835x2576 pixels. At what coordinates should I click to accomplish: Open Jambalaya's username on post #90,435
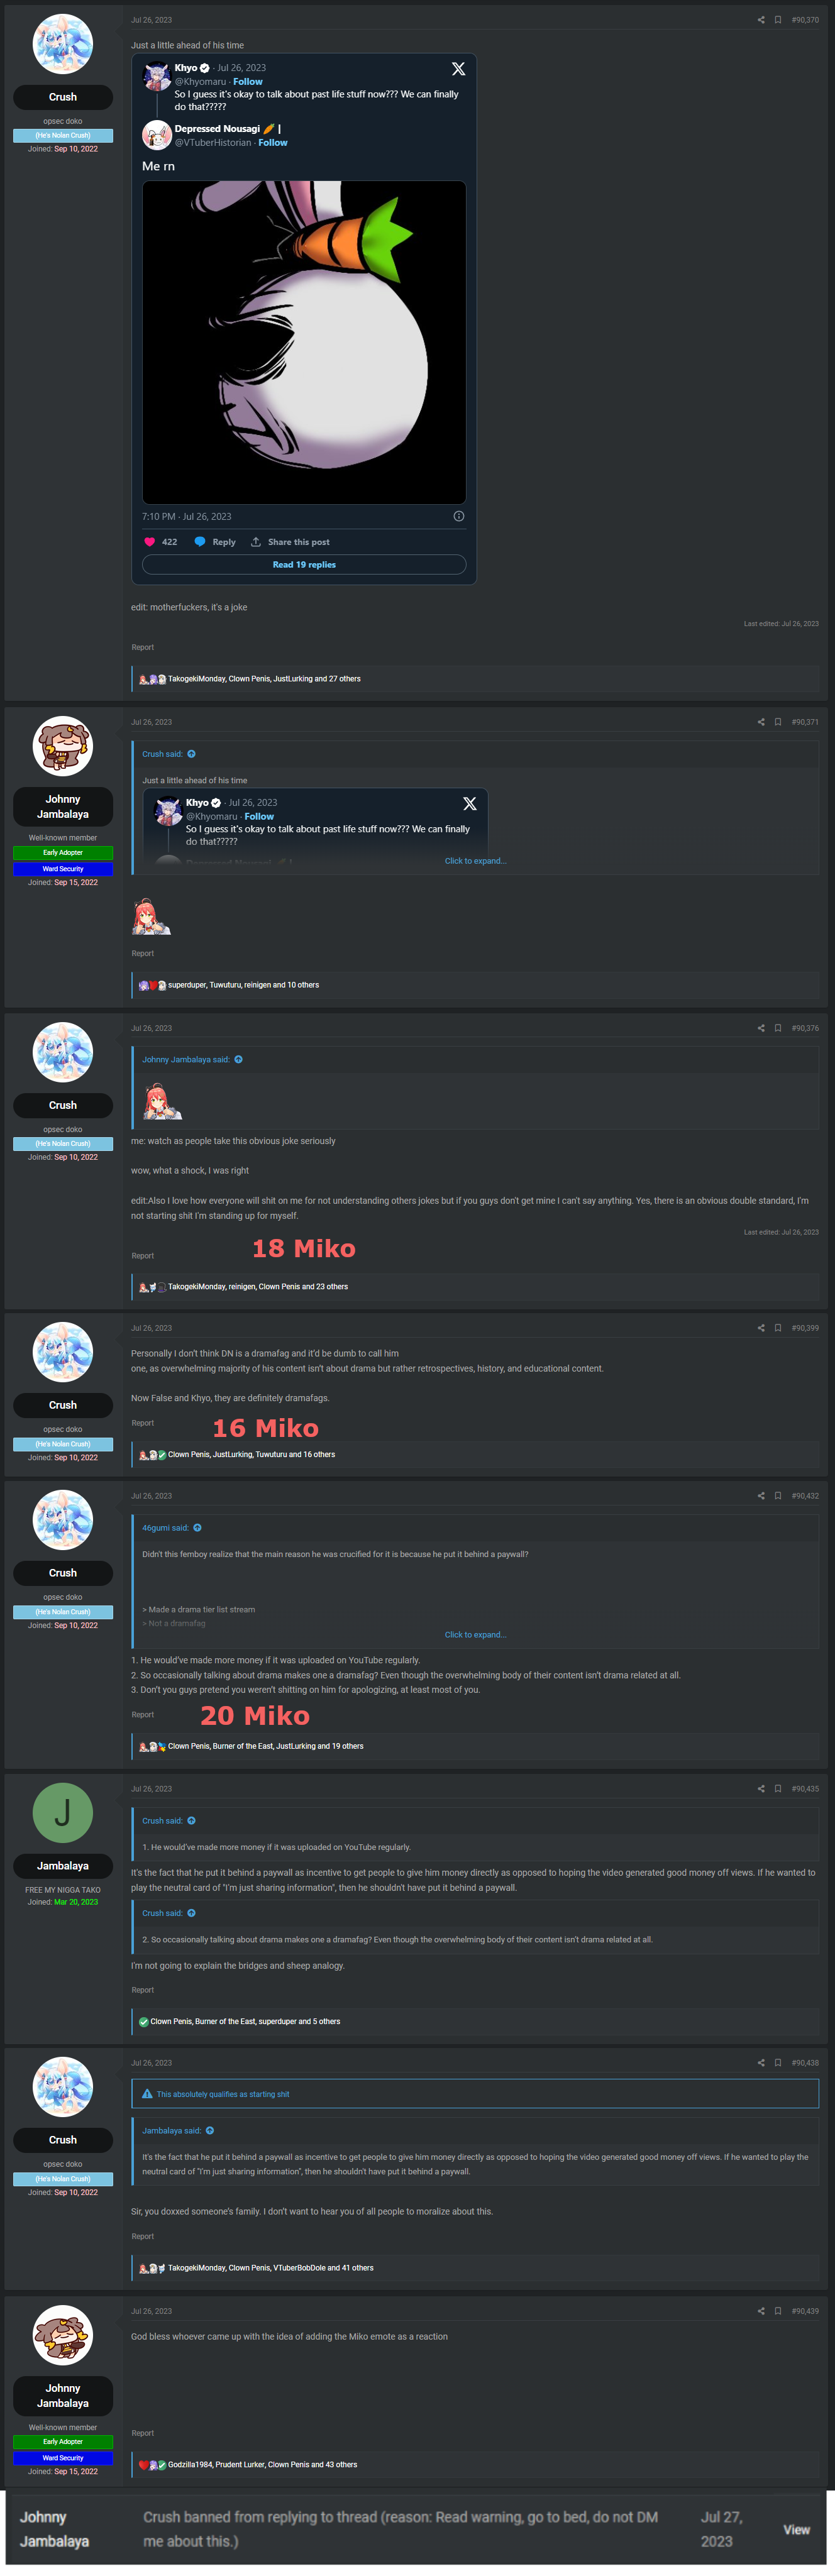63,1867
